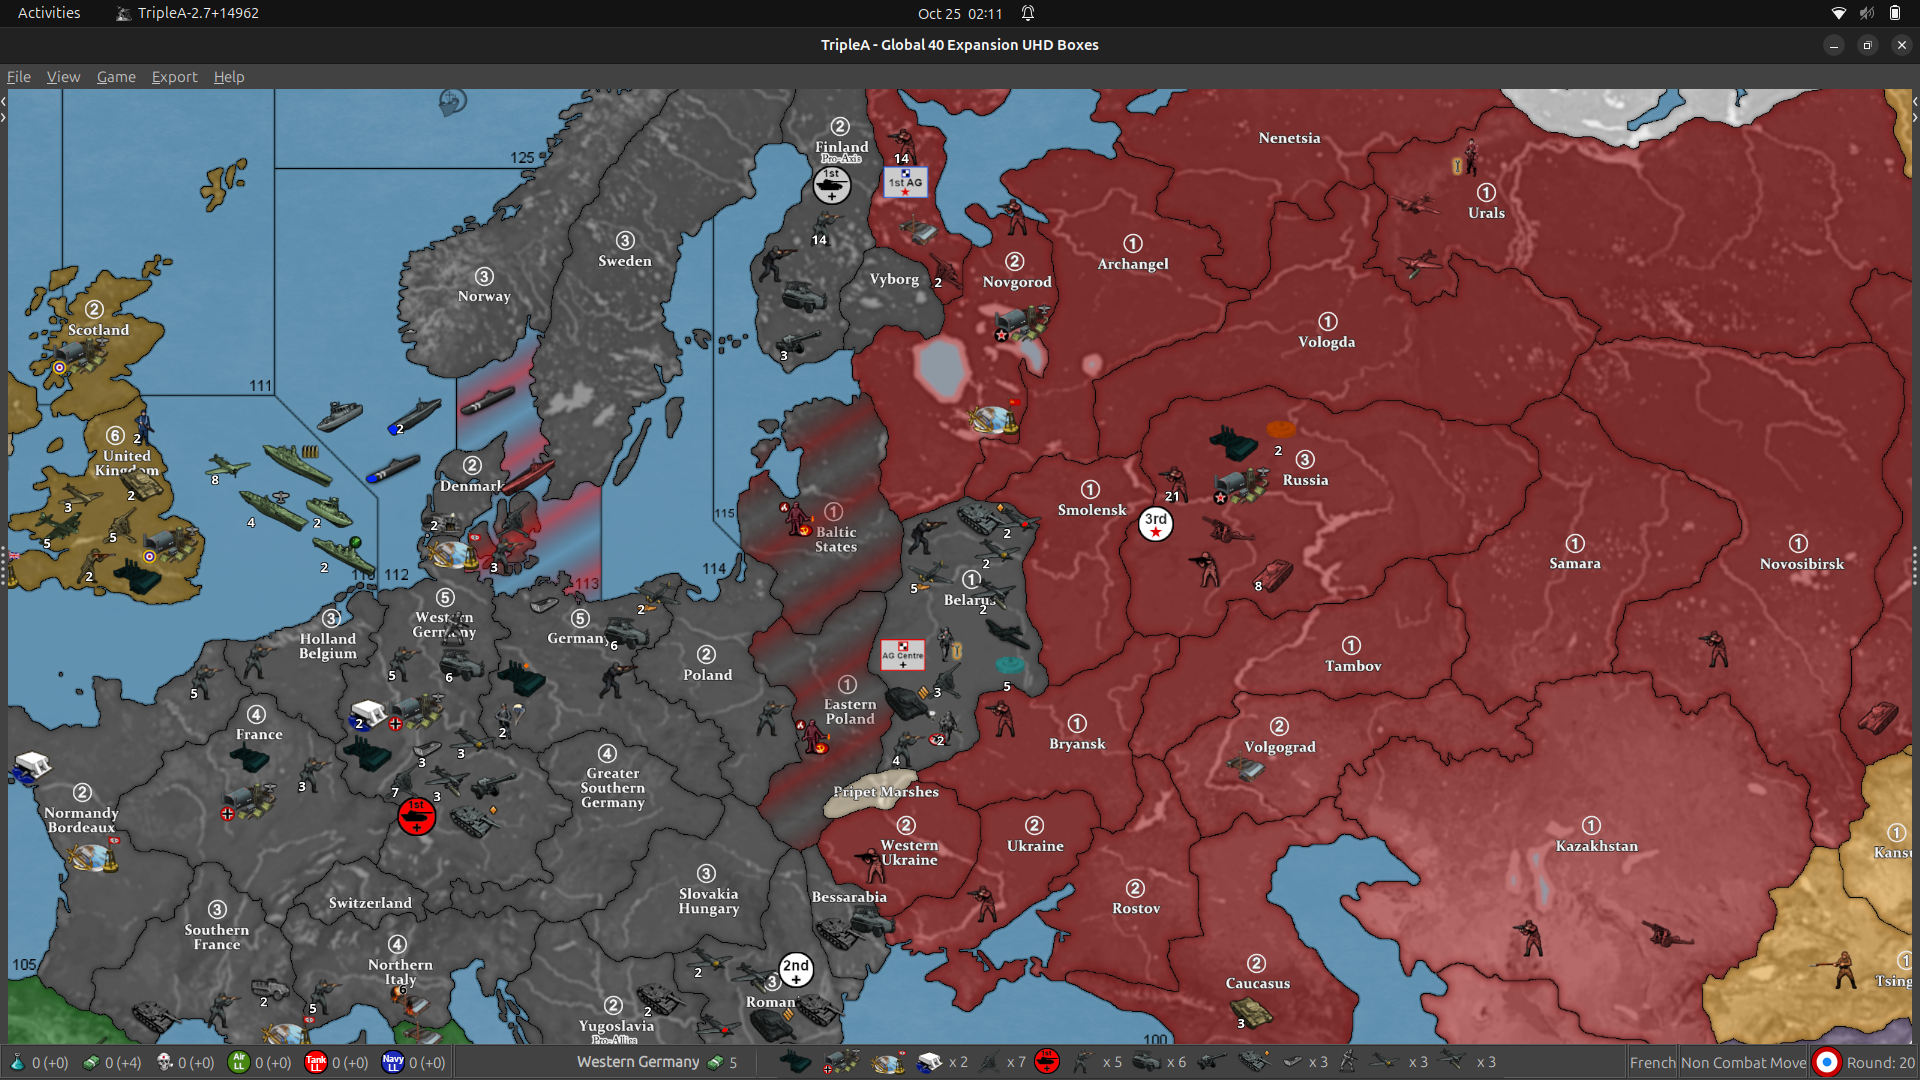Click the research flask icon in status bar
Screen dimensions: 1920x1080
click(17, 1062)
